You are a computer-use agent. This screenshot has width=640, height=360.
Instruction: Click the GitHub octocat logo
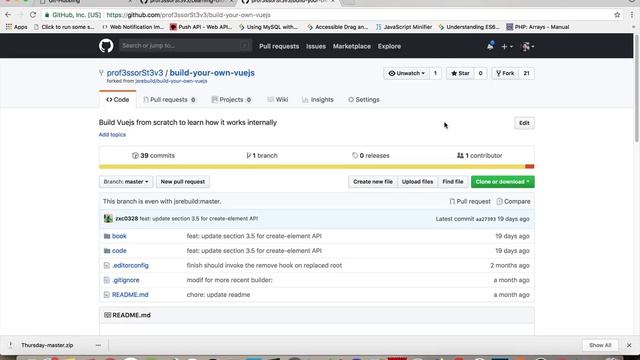coord(106,46)
